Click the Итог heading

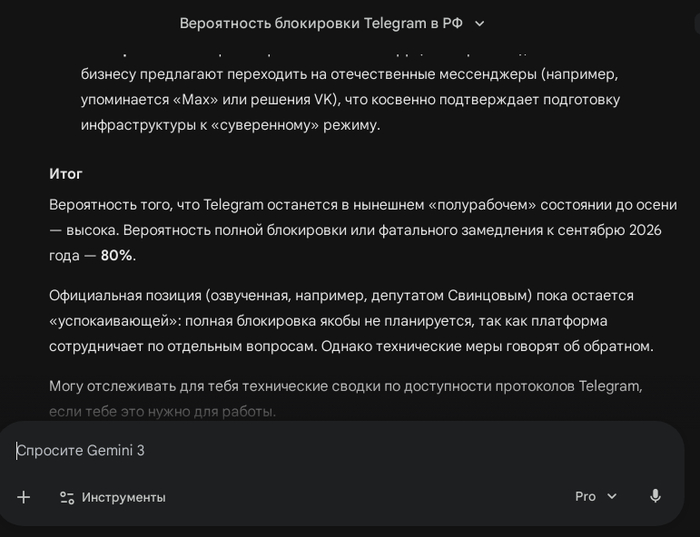click(x=66, y=174)
